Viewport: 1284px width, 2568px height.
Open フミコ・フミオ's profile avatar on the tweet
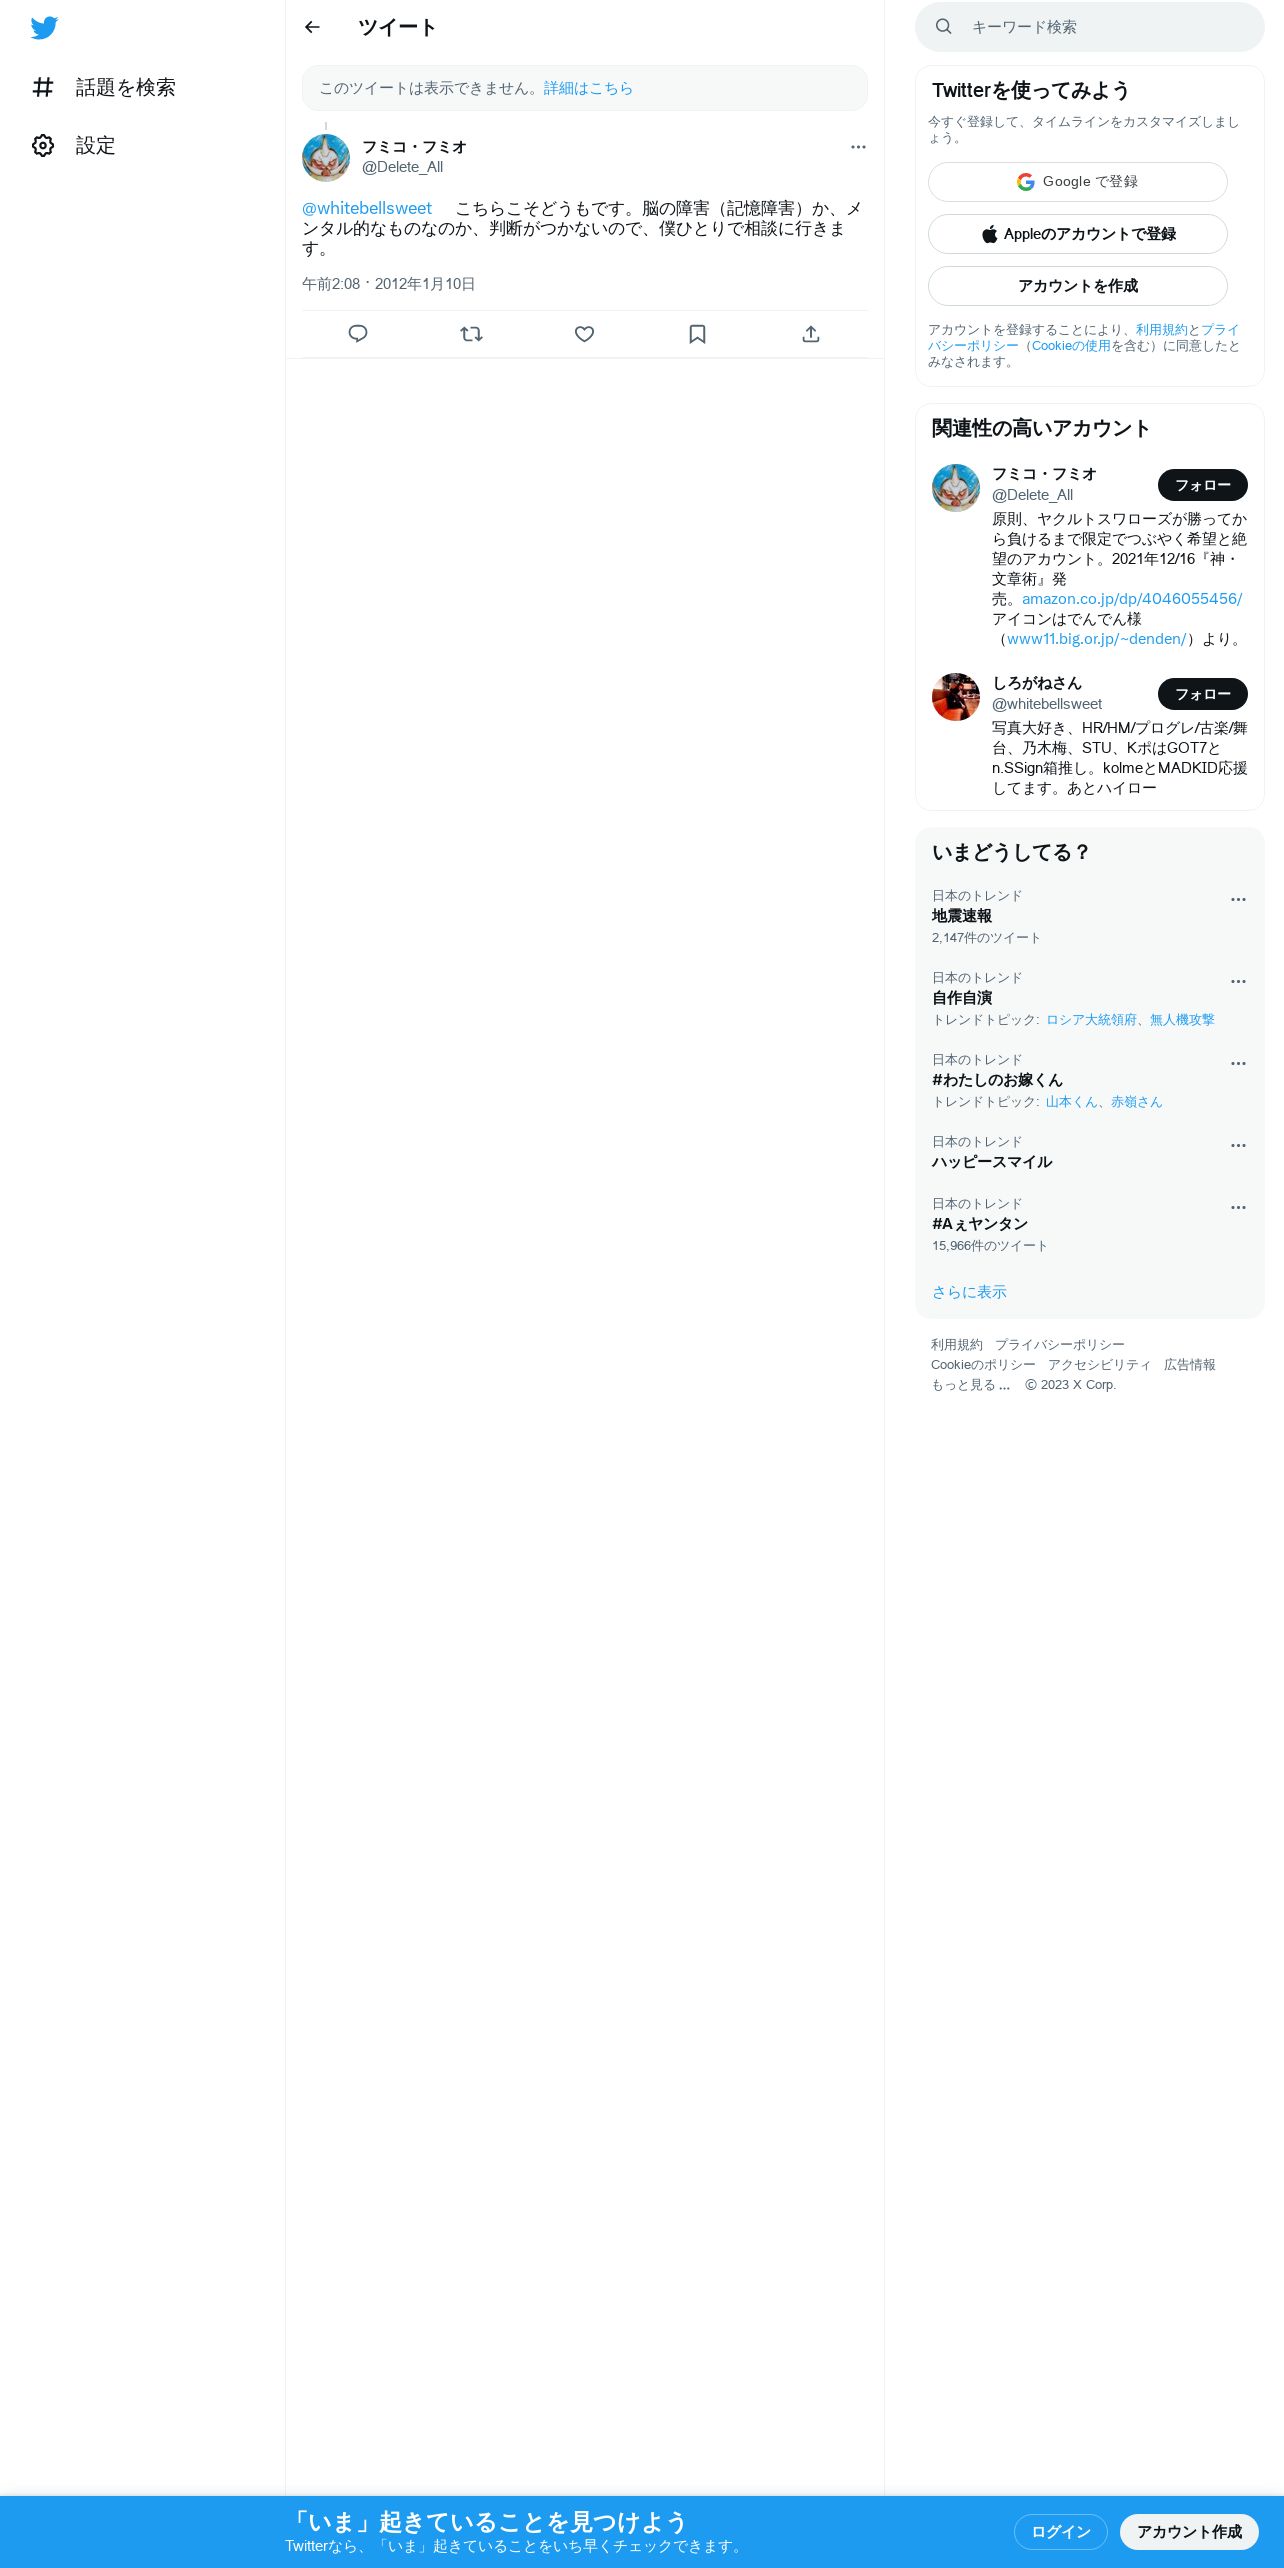[326, 158]
